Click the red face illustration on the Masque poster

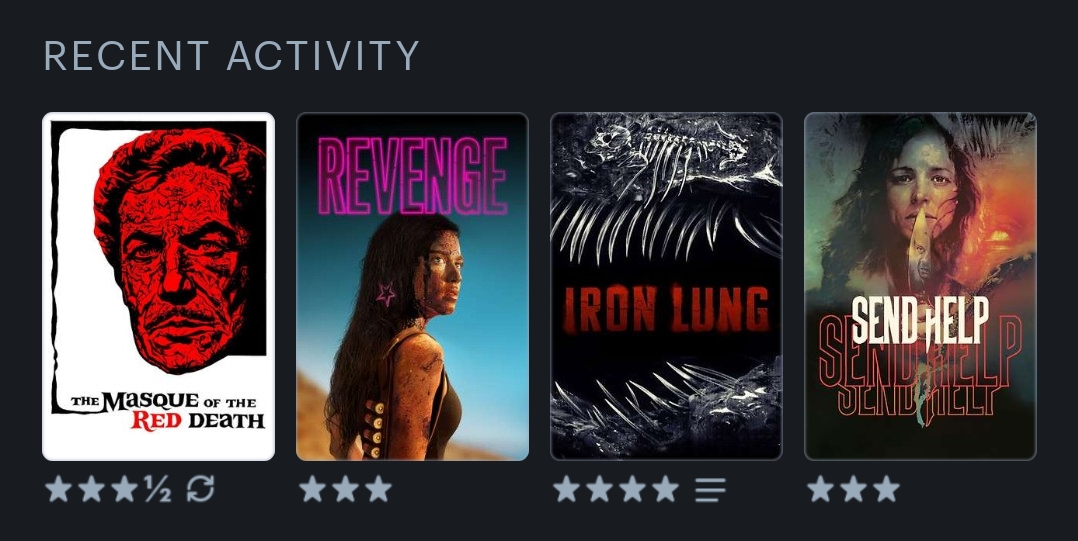coord(179,247)
